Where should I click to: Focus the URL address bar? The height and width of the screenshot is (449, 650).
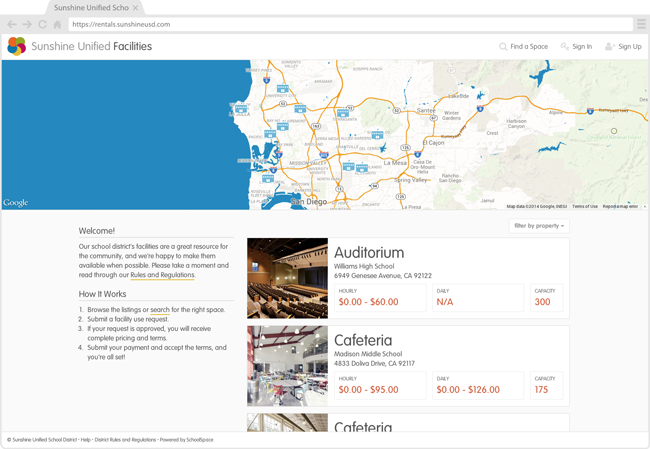(x=351, y=24)
